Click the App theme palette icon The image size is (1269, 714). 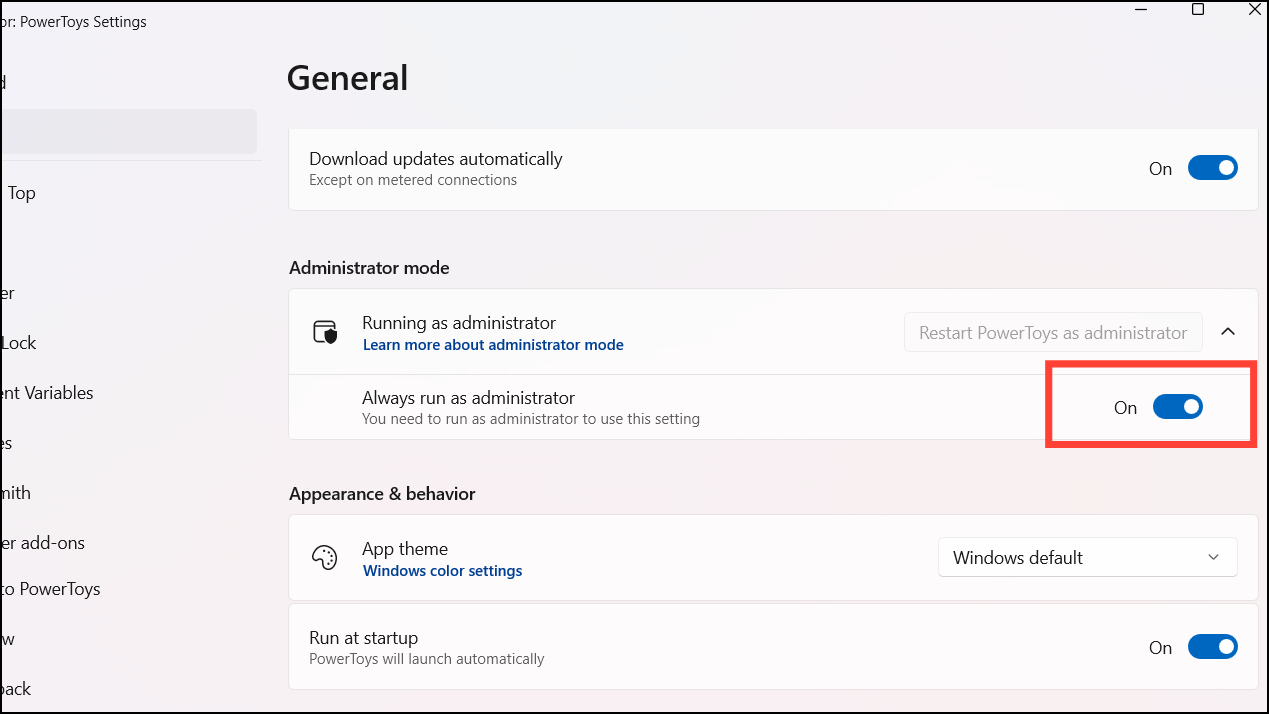pos(325,557)
